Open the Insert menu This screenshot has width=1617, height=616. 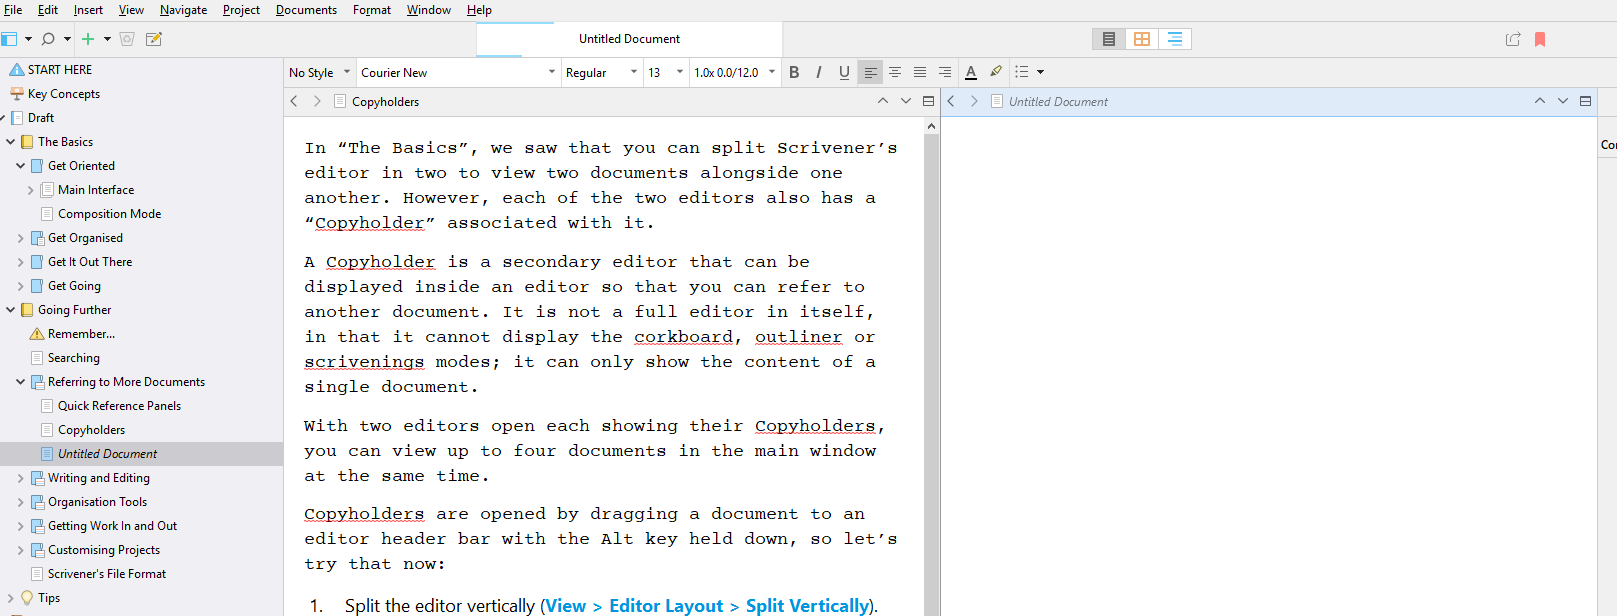click(x=88, y=10)
